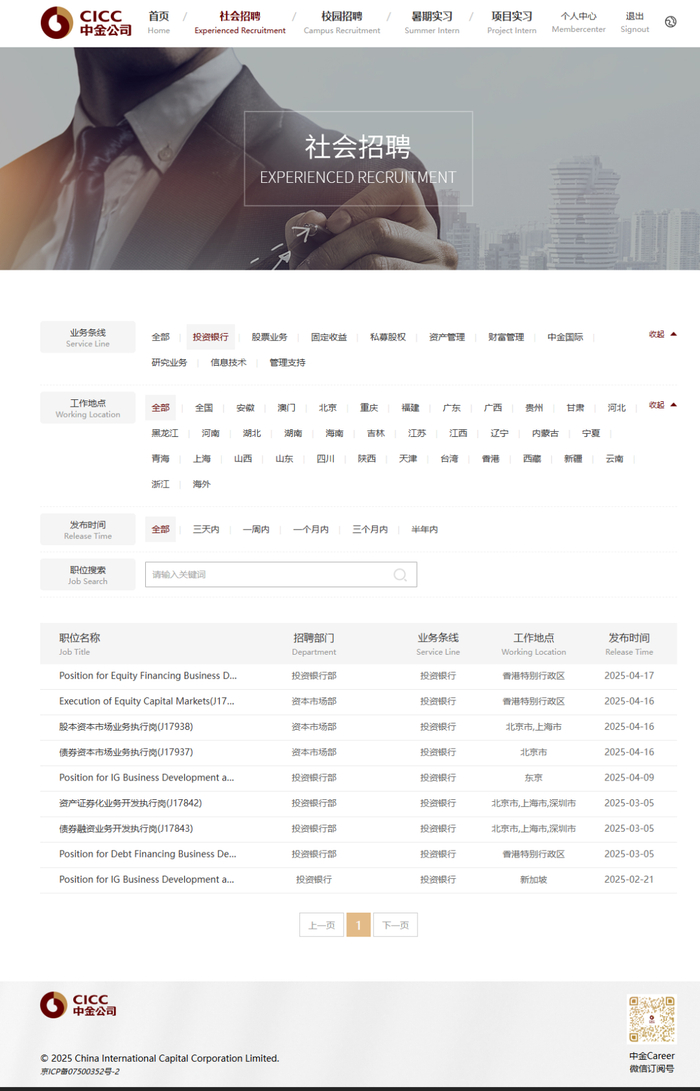Choose 北京 working location

(328, 408)
